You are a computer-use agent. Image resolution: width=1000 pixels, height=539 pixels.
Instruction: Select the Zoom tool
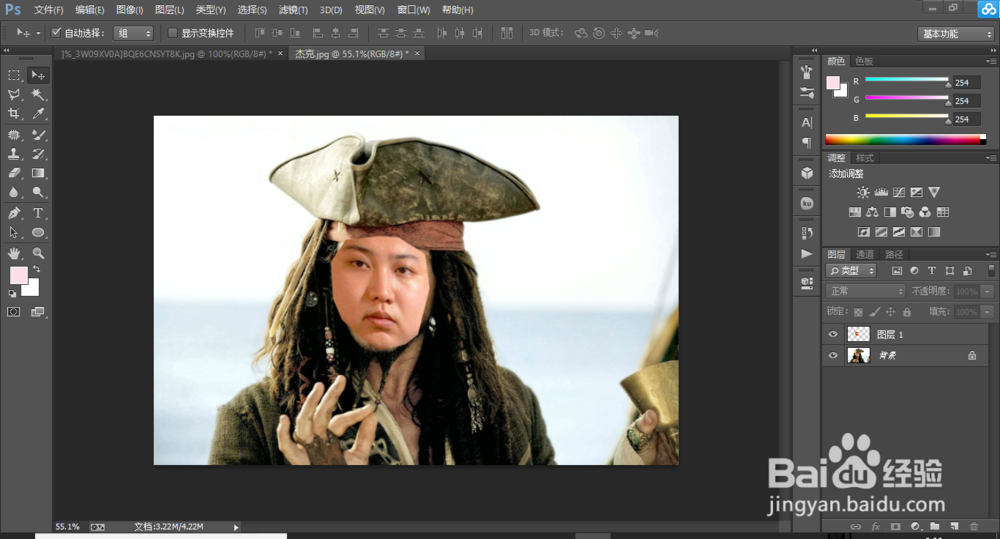38,253
